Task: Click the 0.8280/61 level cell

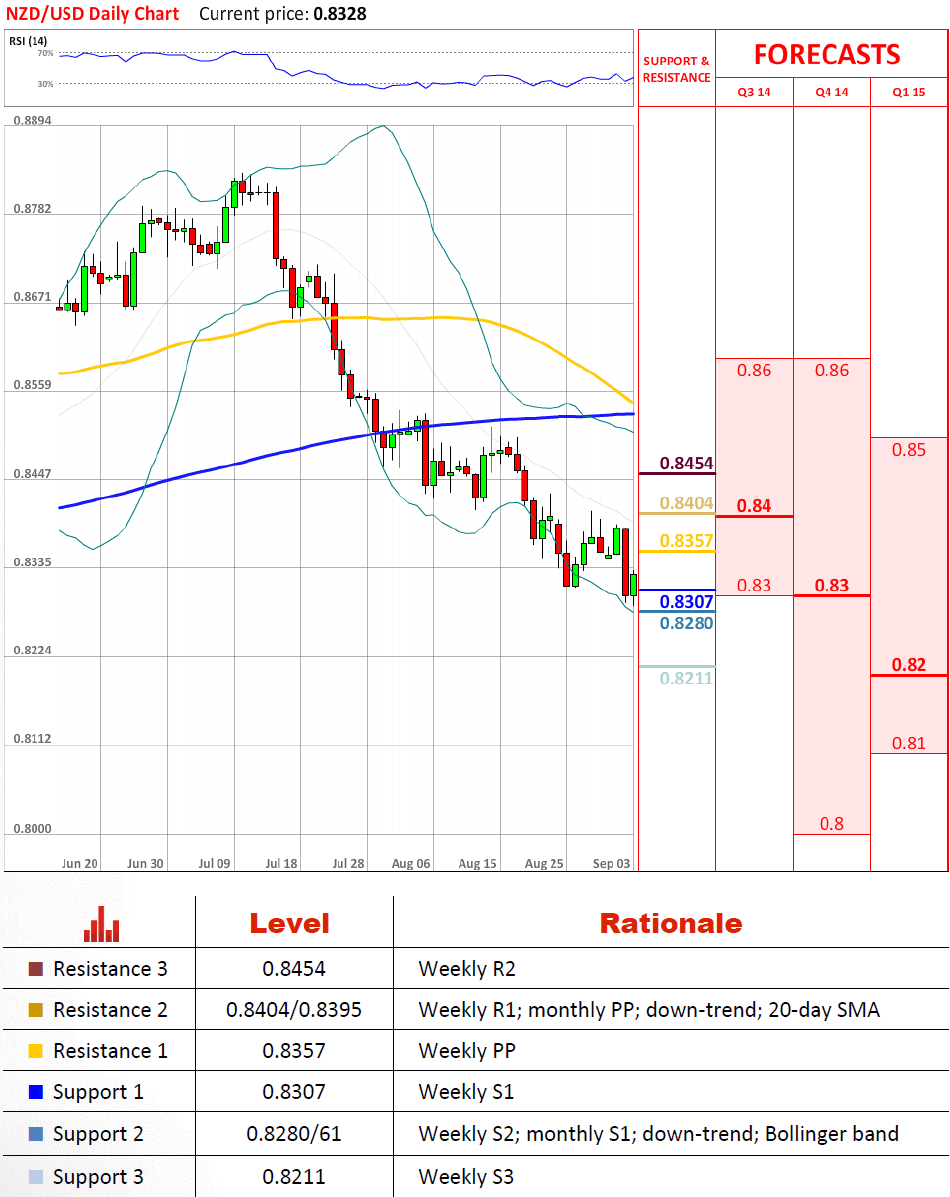Action: [294, 1134]
